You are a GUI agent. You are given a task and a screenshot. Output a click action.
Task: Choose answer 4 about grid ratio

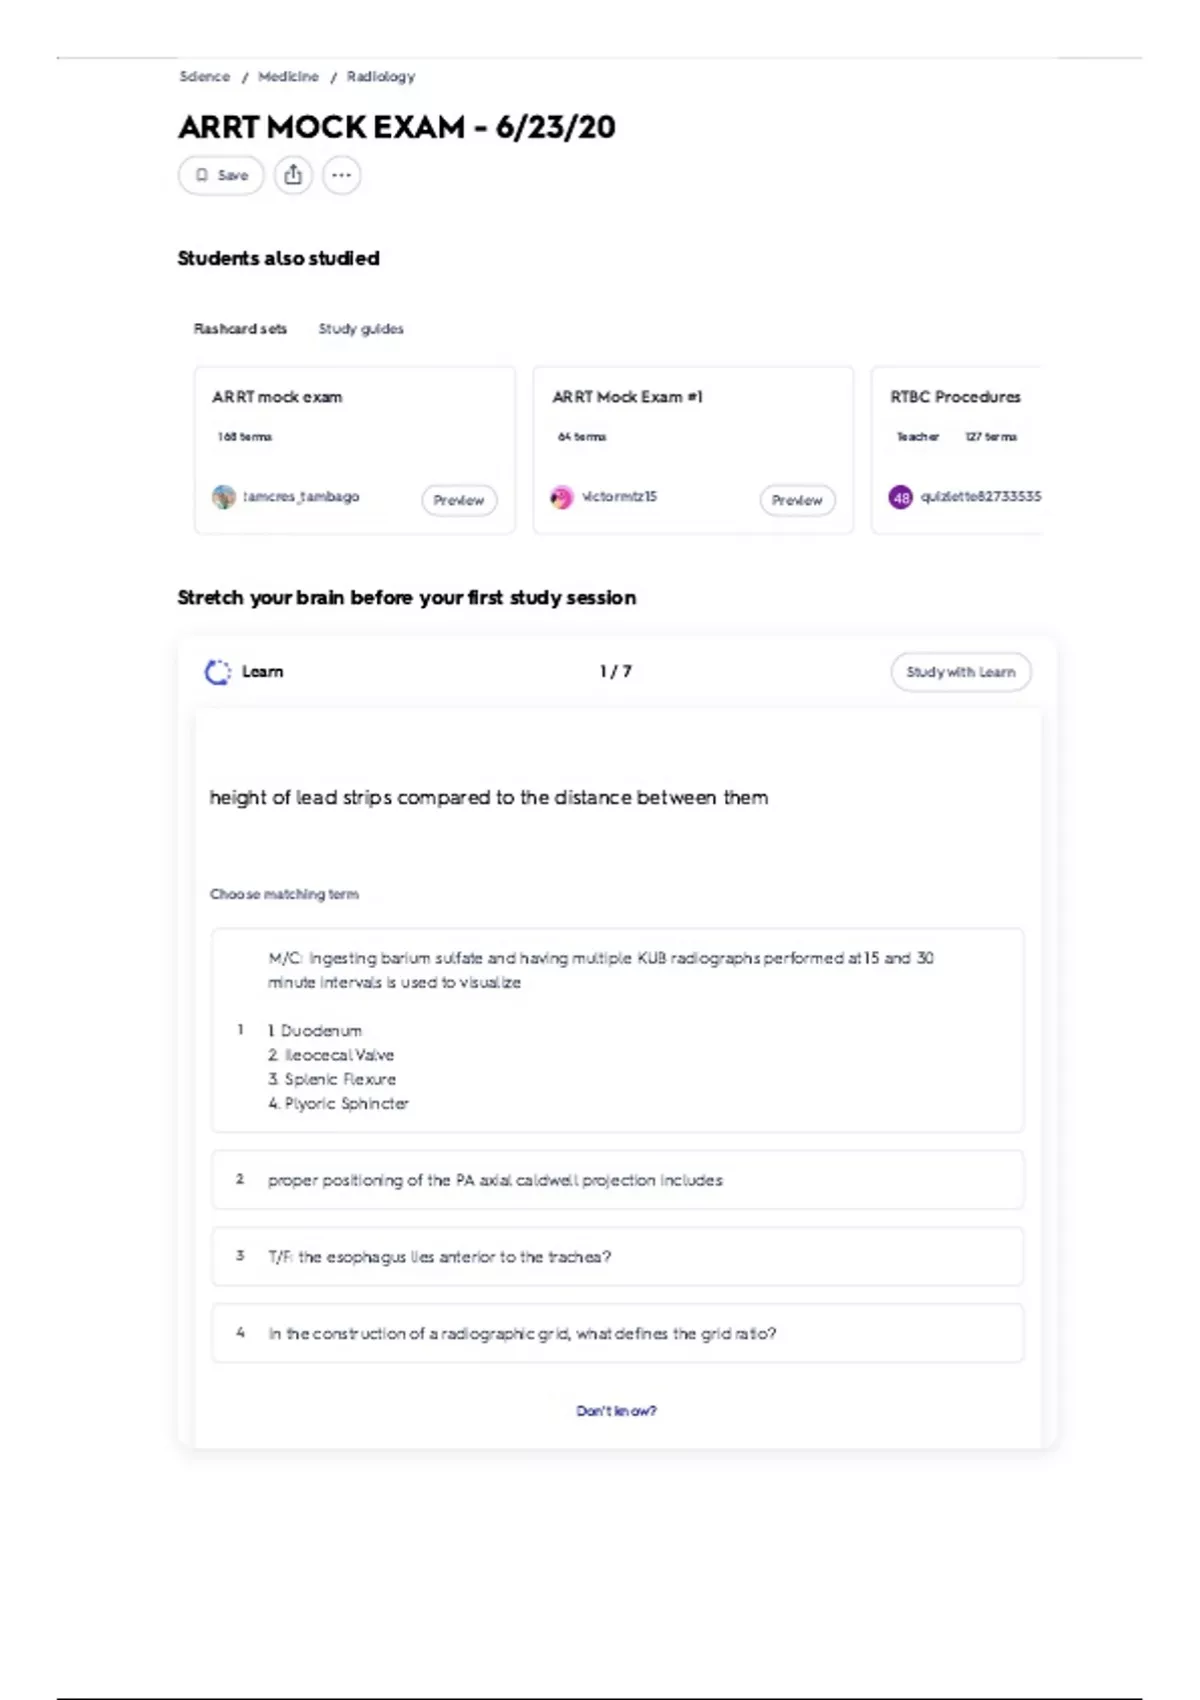pyautogui.click(x=617, y=1333)
